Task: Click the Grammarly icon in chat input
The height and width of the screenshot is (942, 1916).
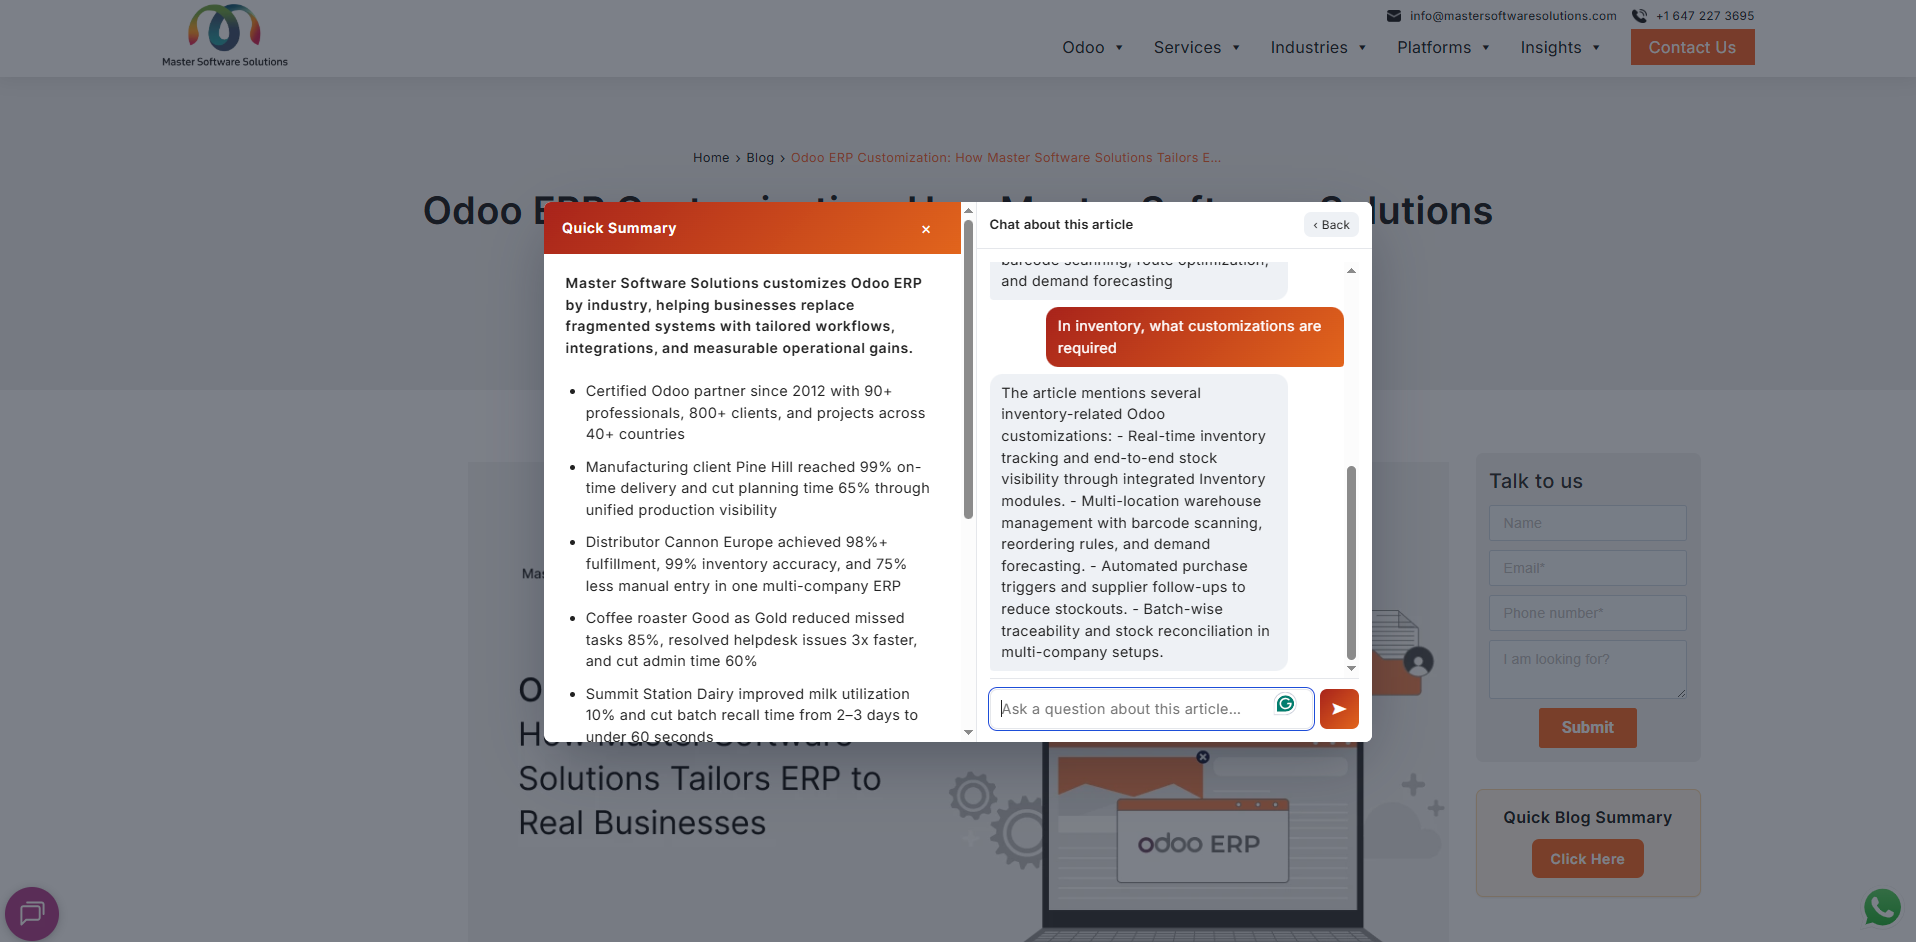Action: click(1285, 704)
